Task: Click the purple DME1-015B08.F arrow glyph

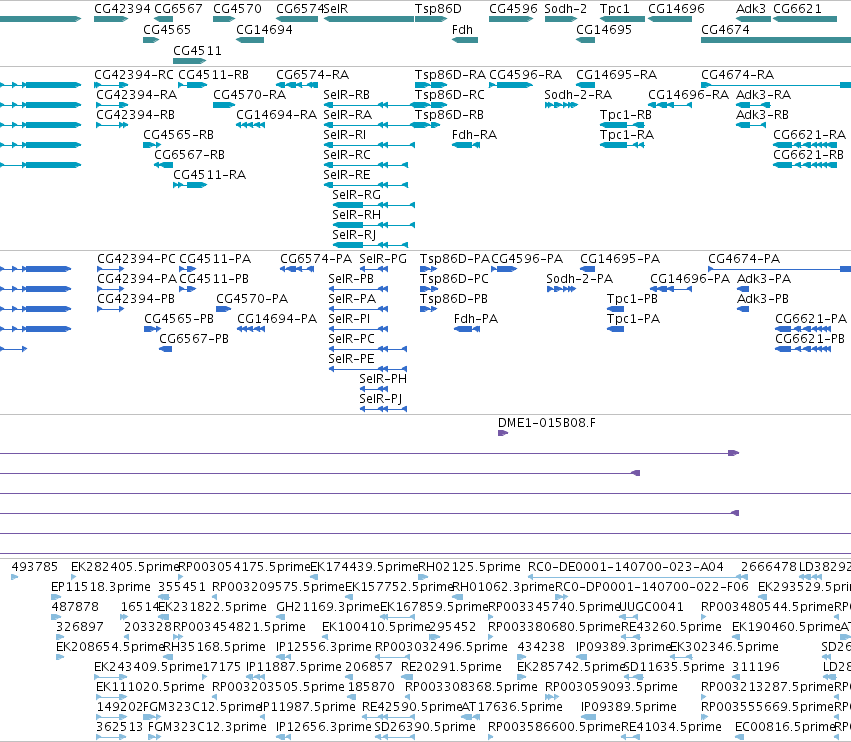Action: [503, 433]
